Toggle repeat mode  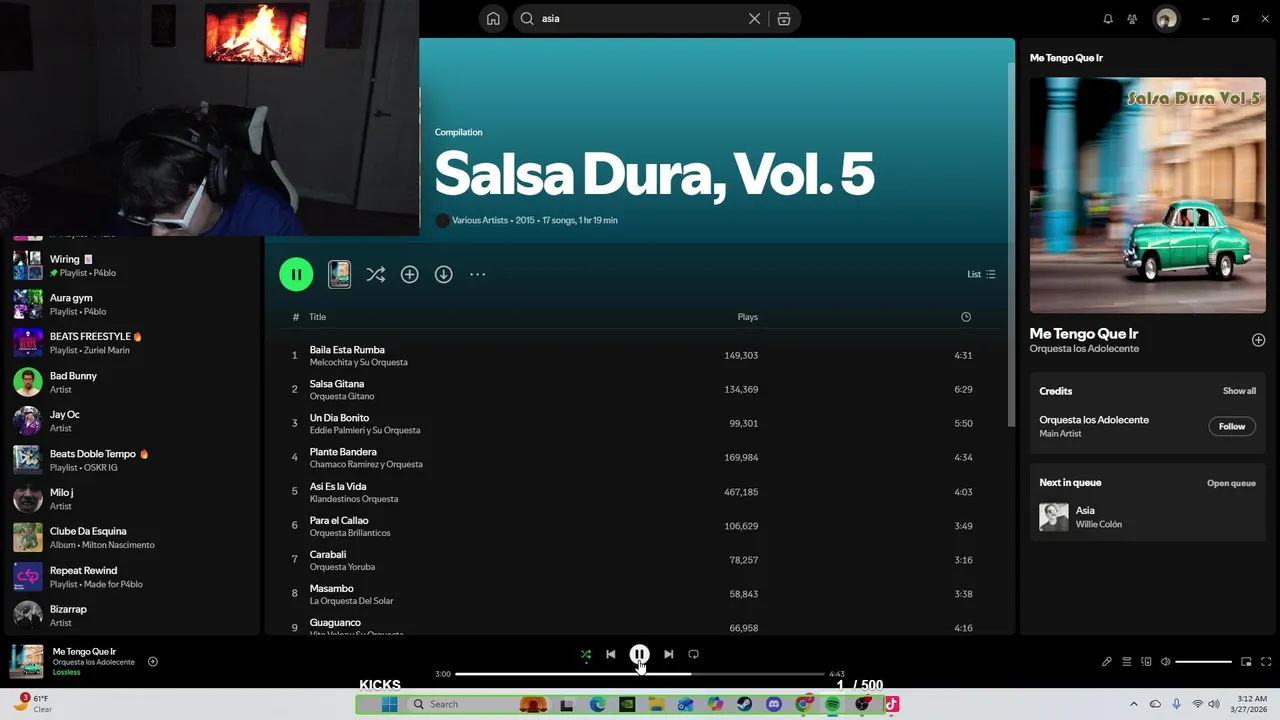(693, 654)
